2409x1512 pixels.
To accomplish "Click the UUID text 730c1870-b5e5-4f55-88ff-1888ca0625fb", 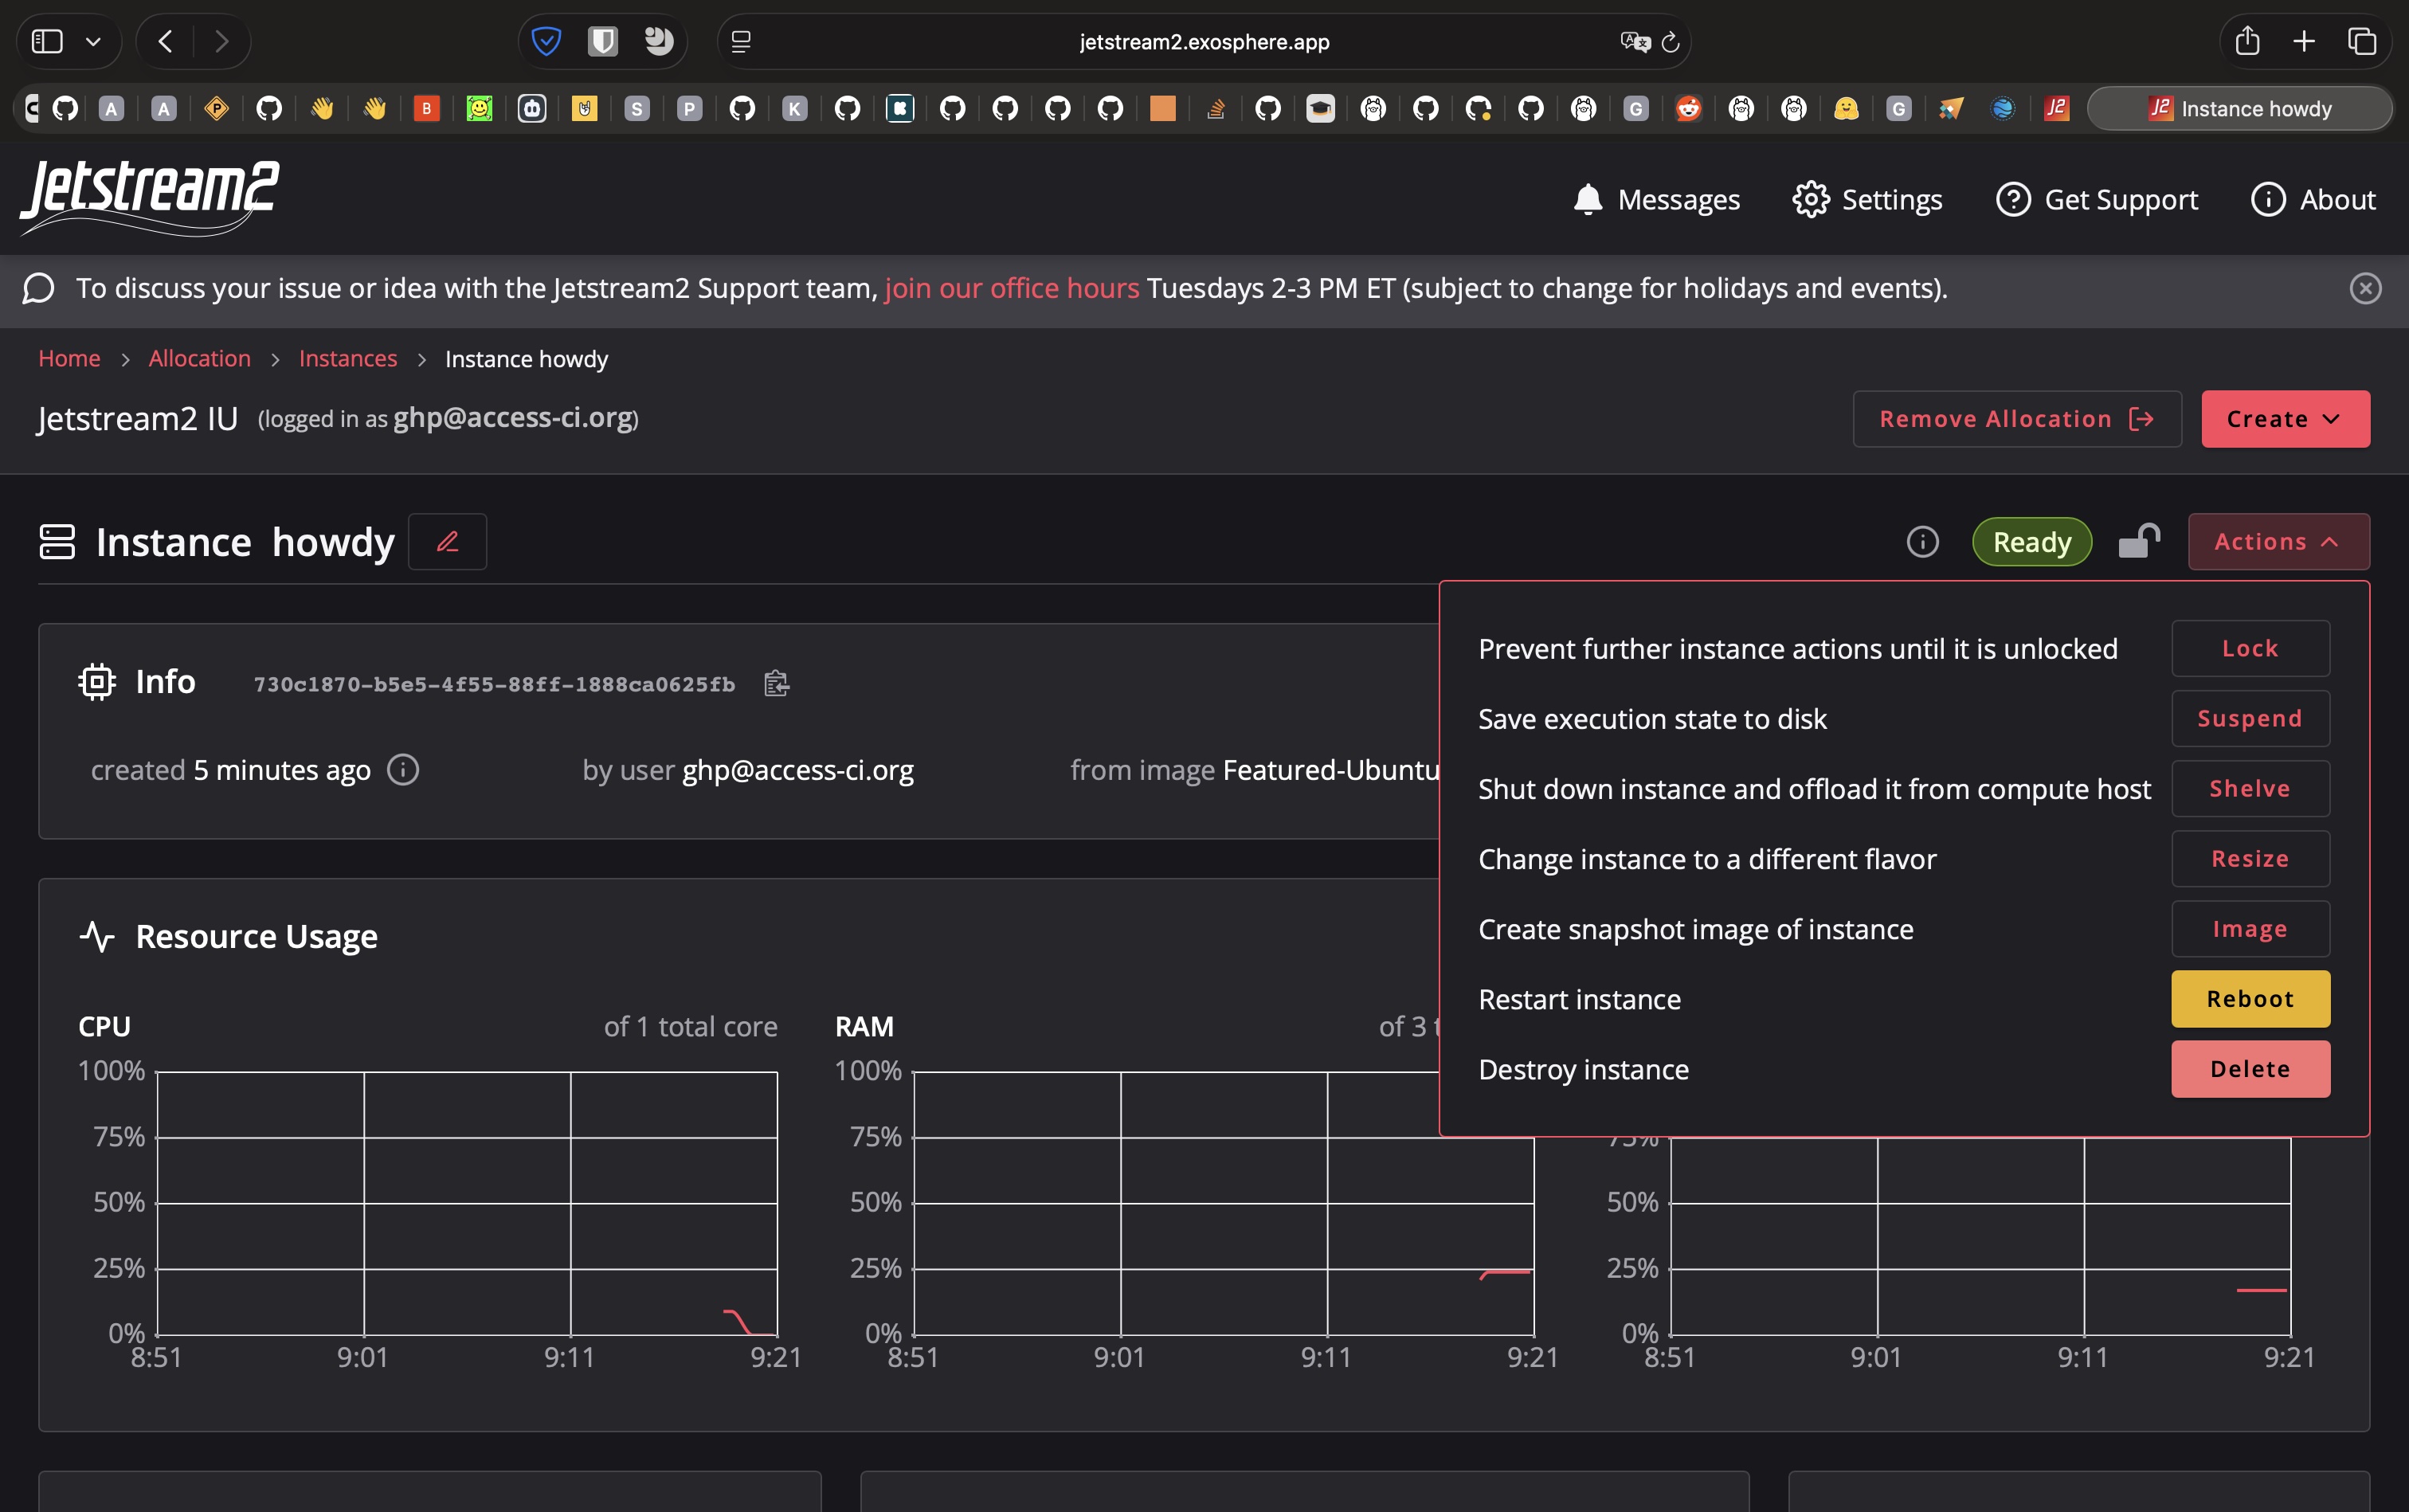I will [494, 684].
